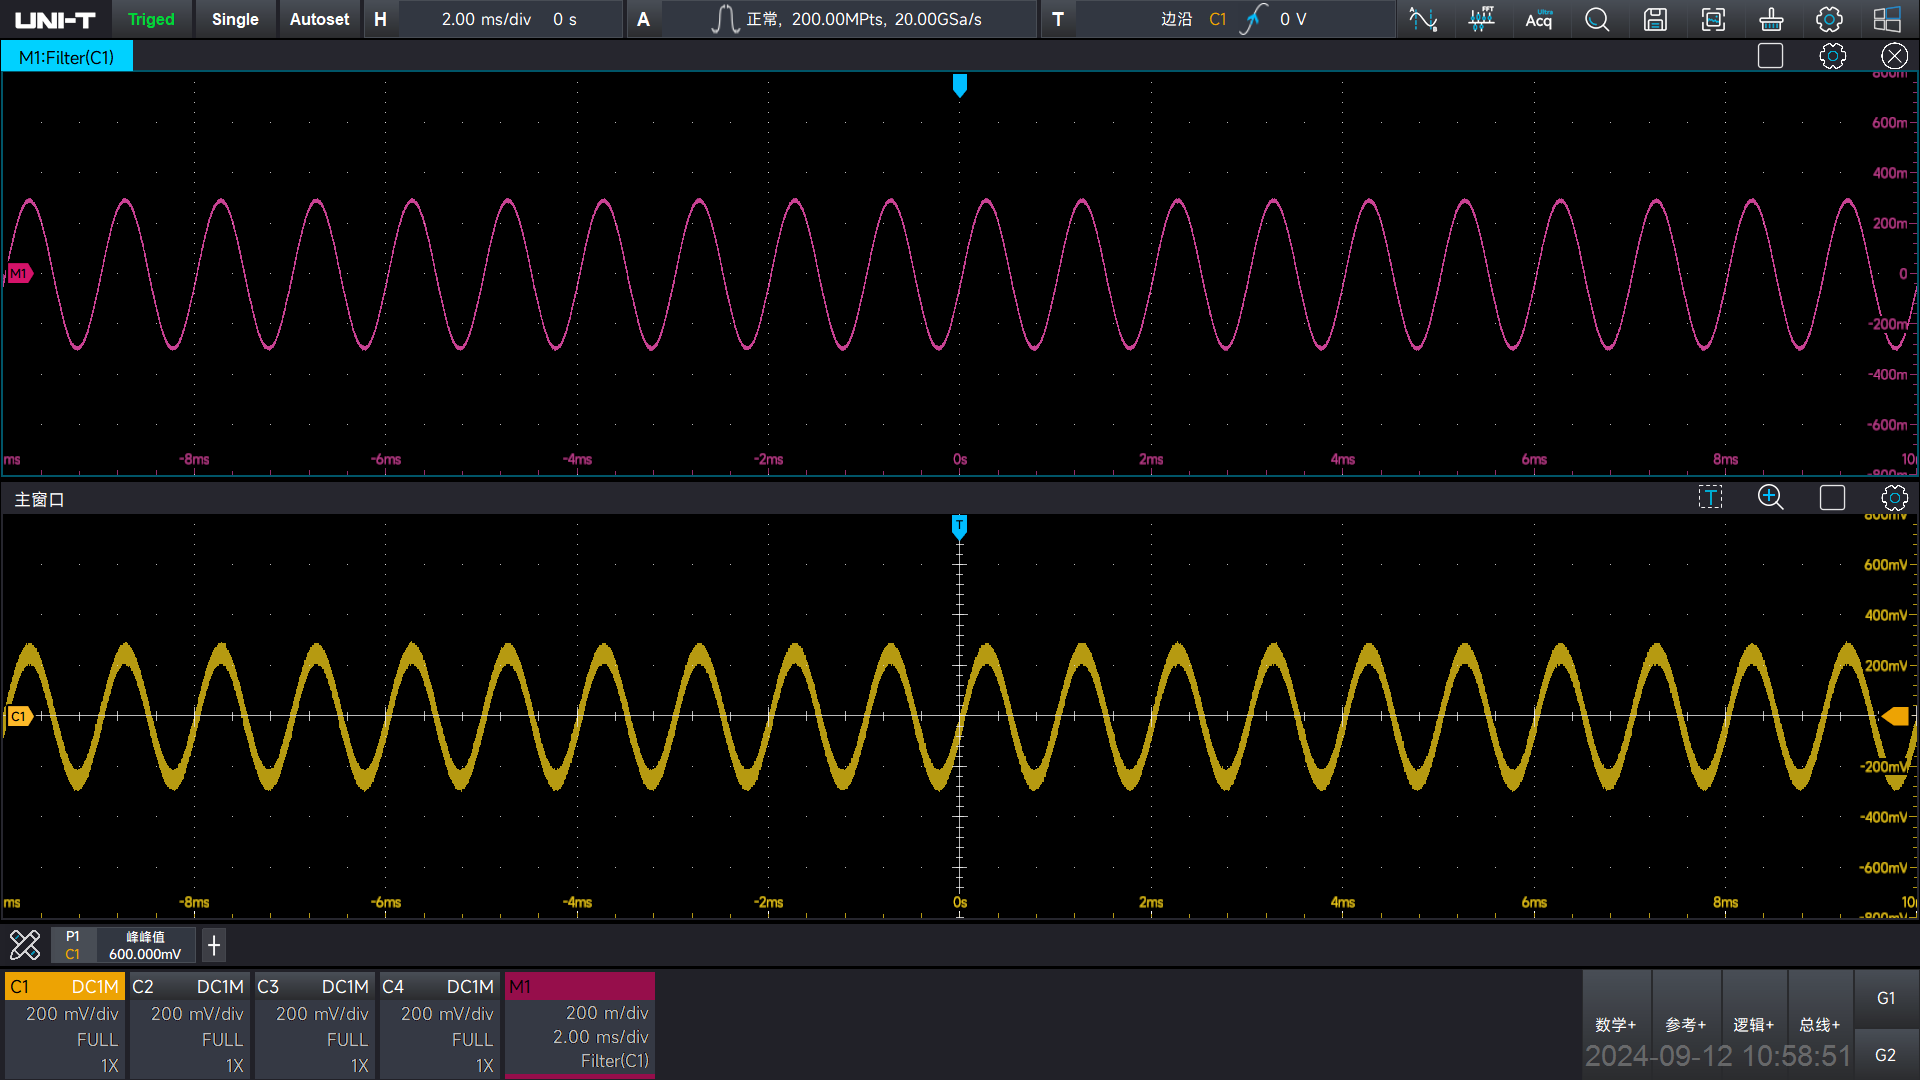Select the M1:Filter(C1) tab
Viewport: 1920px width, 1080px height.
click(67, 57)
